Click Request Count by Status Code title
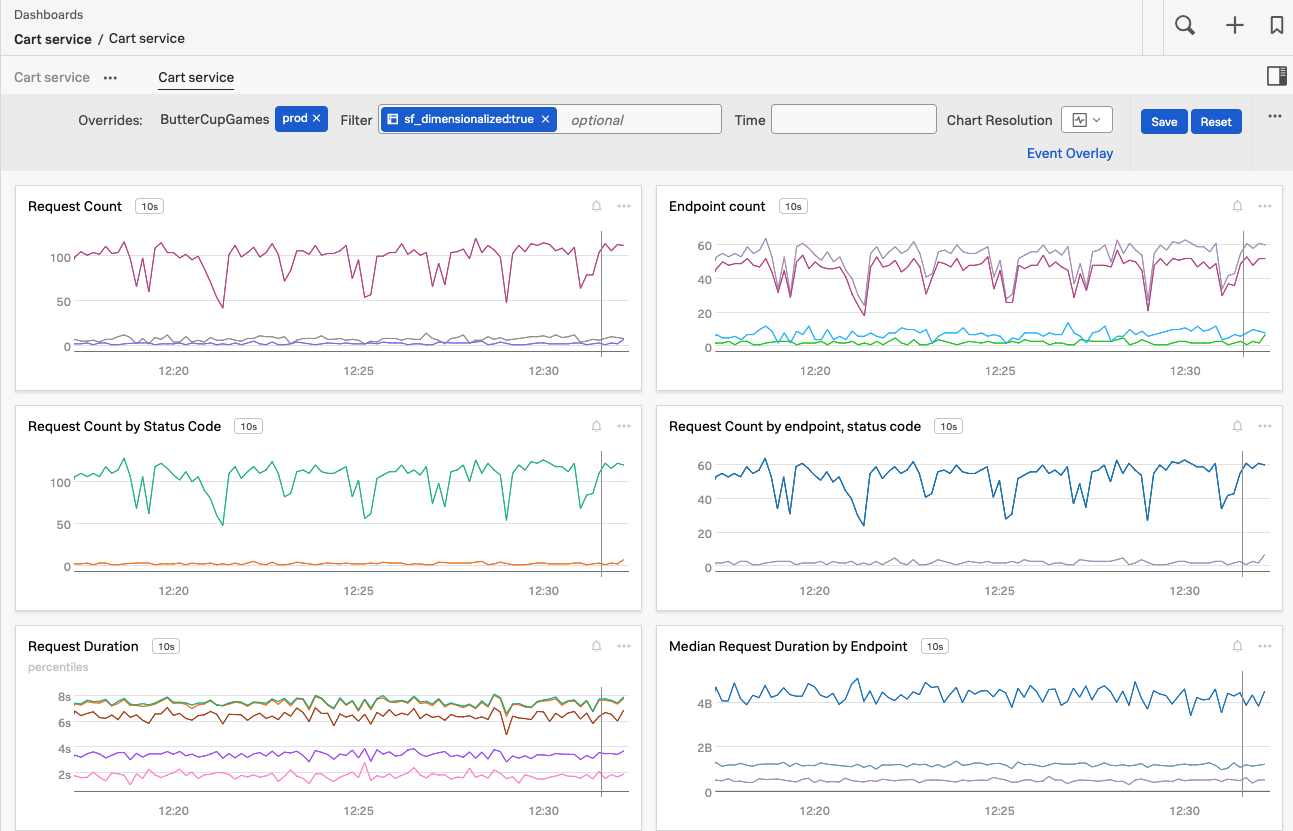This screenshot has height=831, width=1293. (125, 426)
